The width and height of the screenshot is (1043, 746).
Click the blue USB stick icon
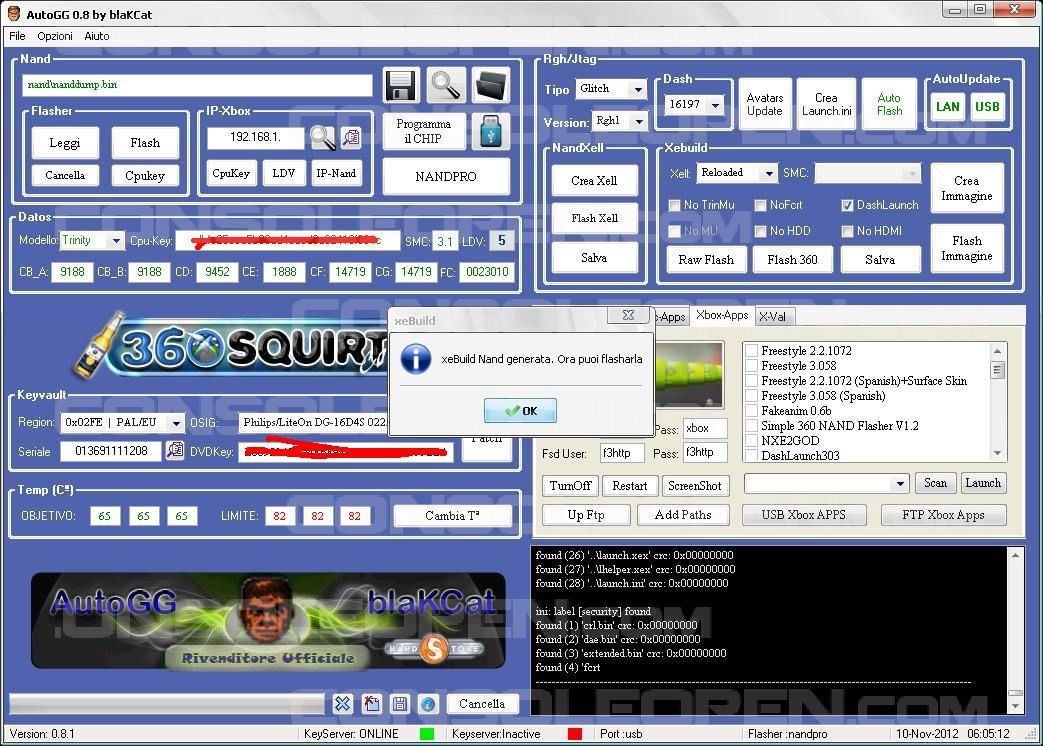pos(491,130)
